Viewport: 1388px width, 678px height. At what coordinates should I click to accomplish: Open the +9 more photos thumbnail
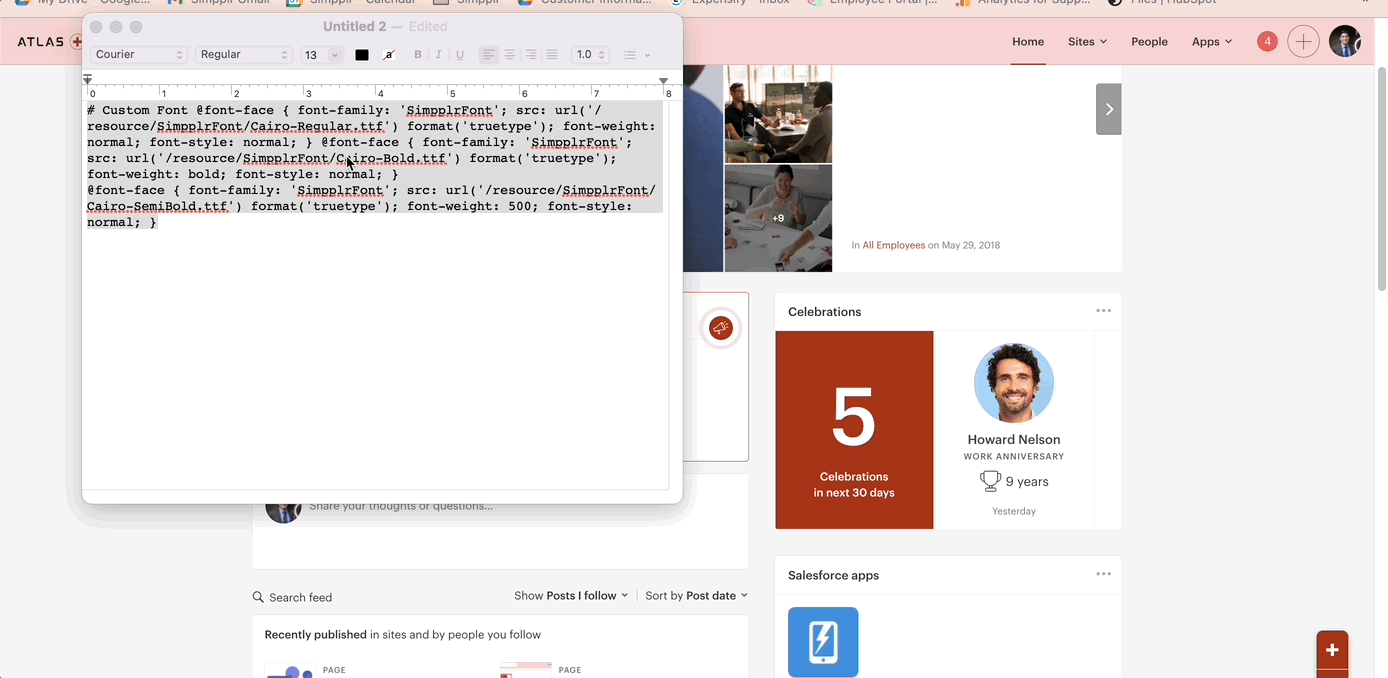point(778,218)
